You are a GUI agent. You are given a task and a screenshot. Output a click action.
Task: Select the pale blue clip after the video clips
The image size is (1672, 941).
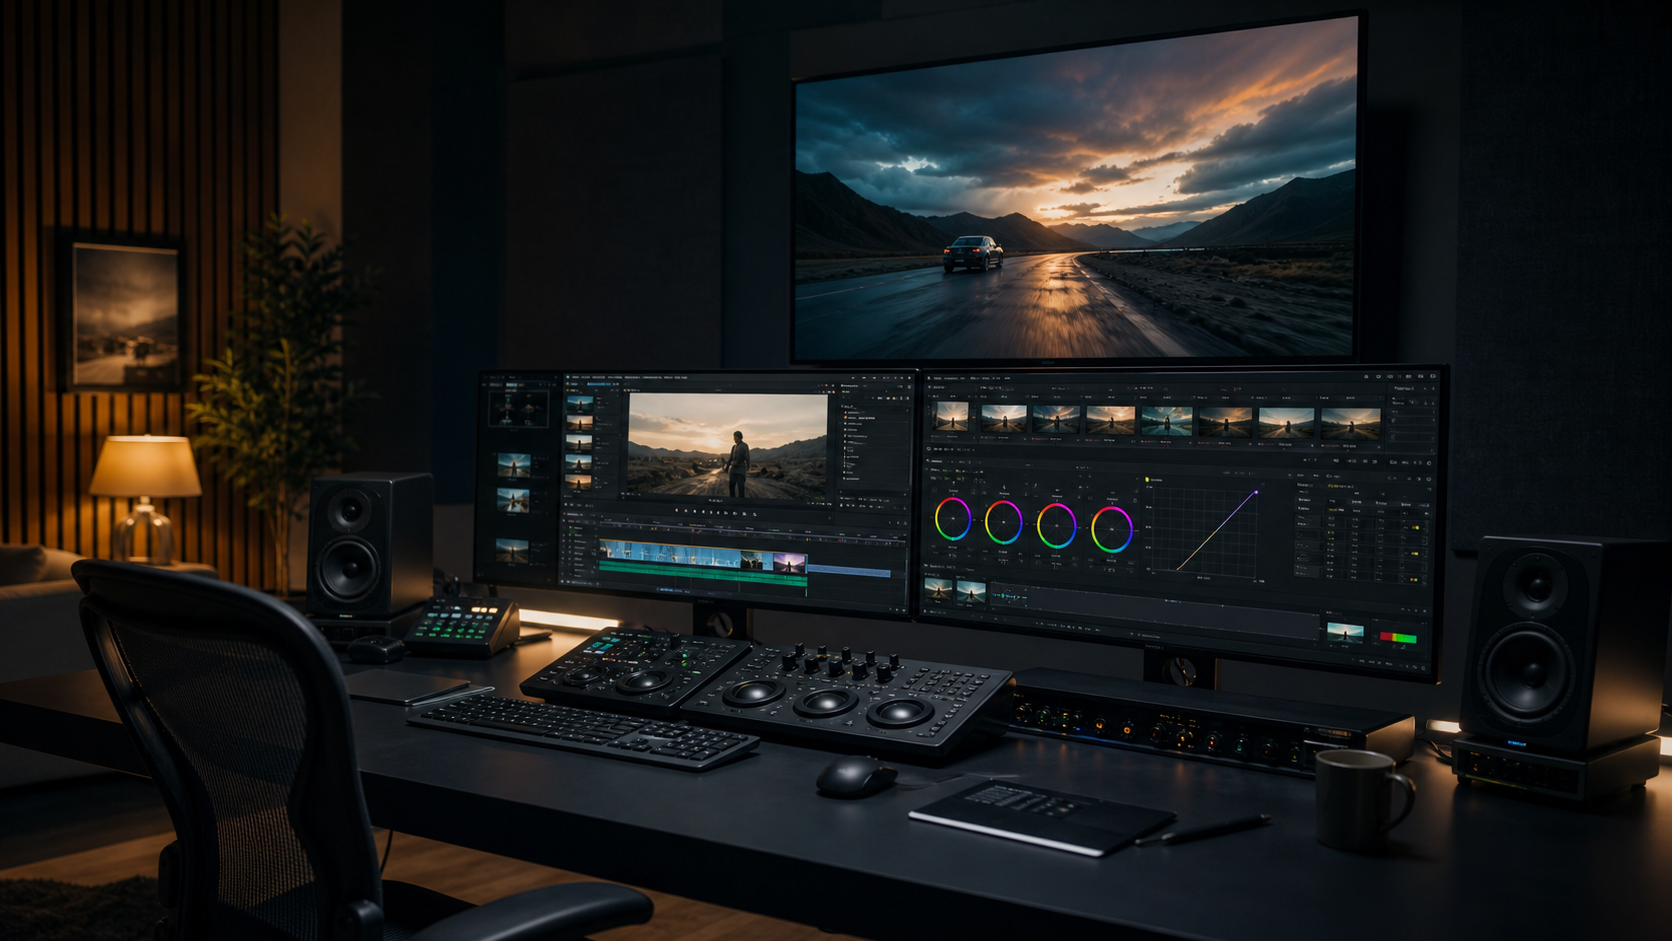coord(849,572)
